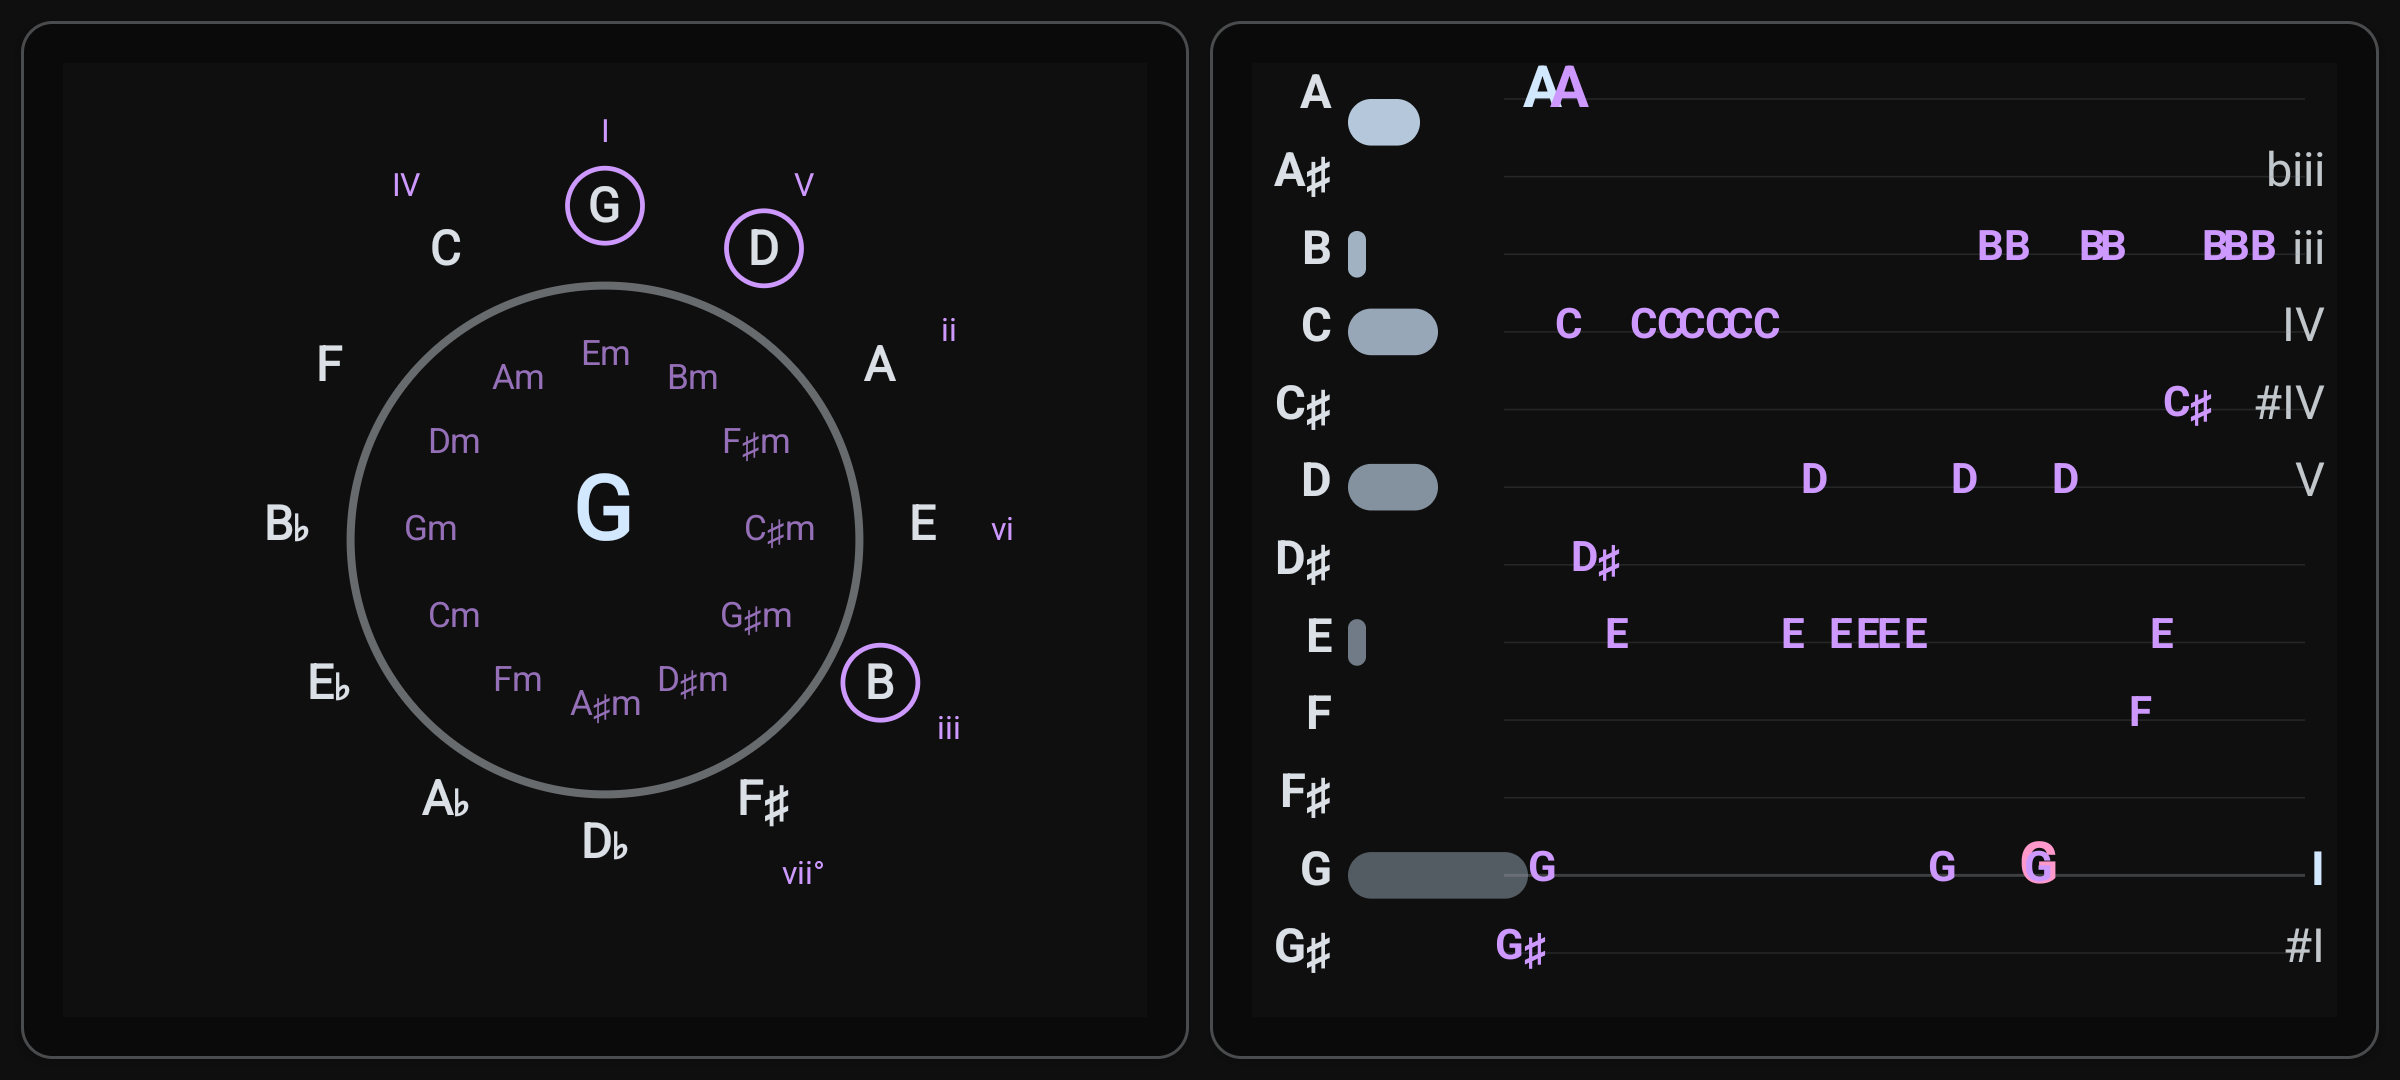Screen dimensions: 2400x1080
Task: Click the #IV degree label
Action: coord(2288,403)
